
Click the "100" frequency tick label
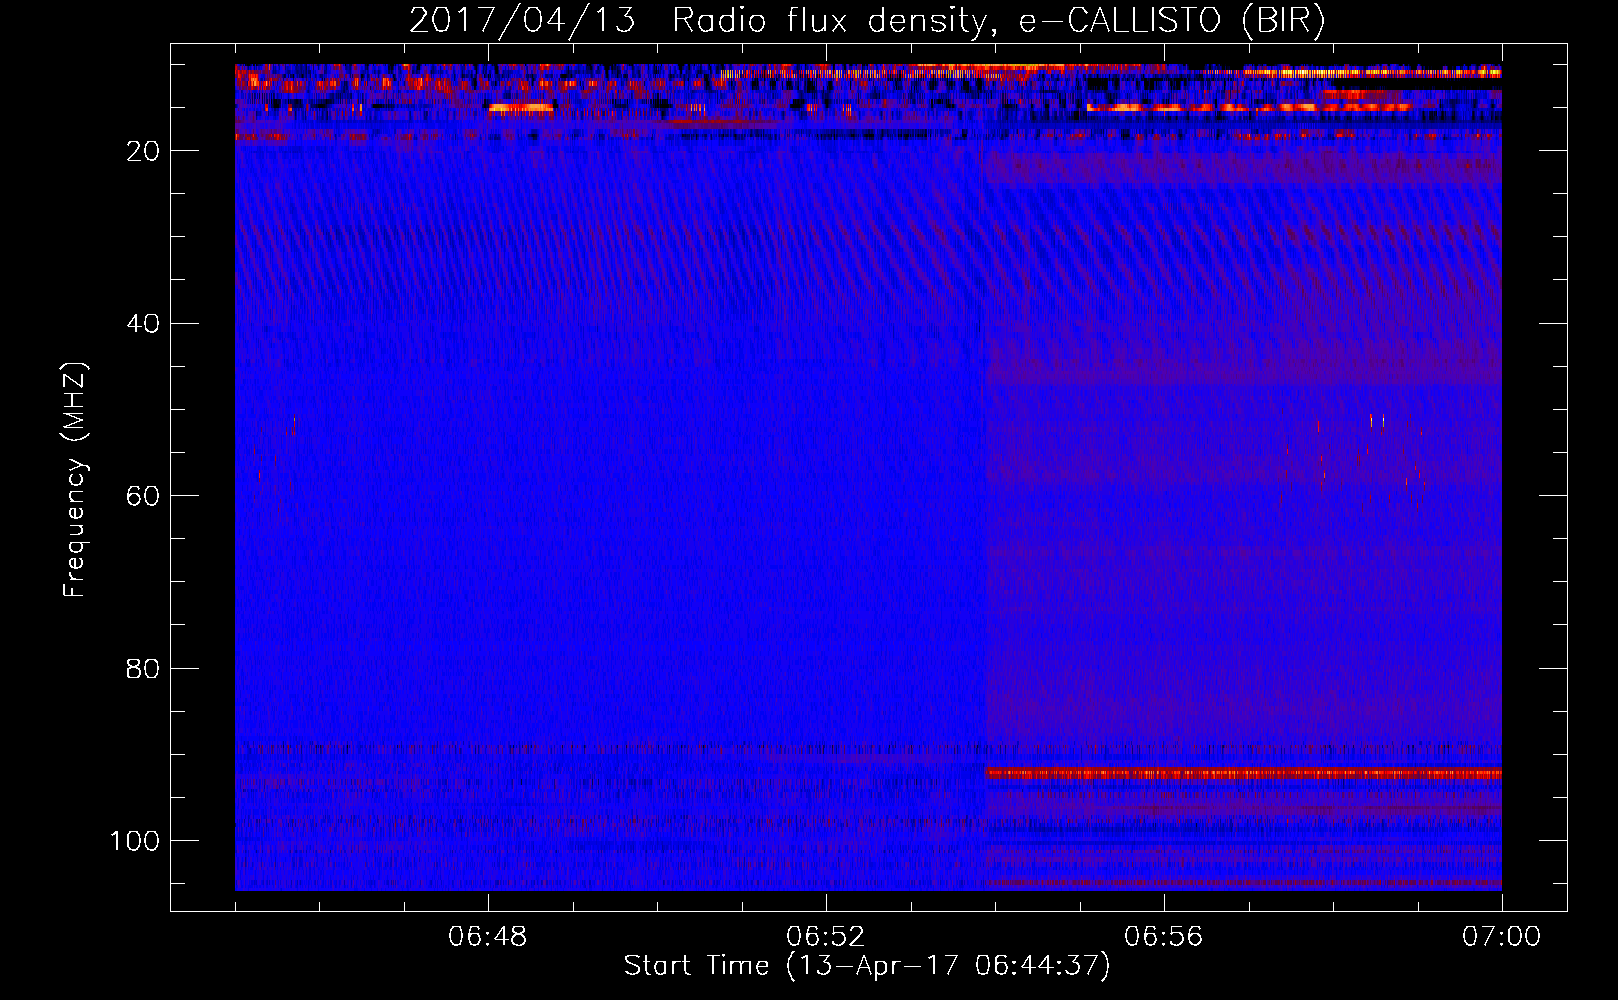click(135, 841)
